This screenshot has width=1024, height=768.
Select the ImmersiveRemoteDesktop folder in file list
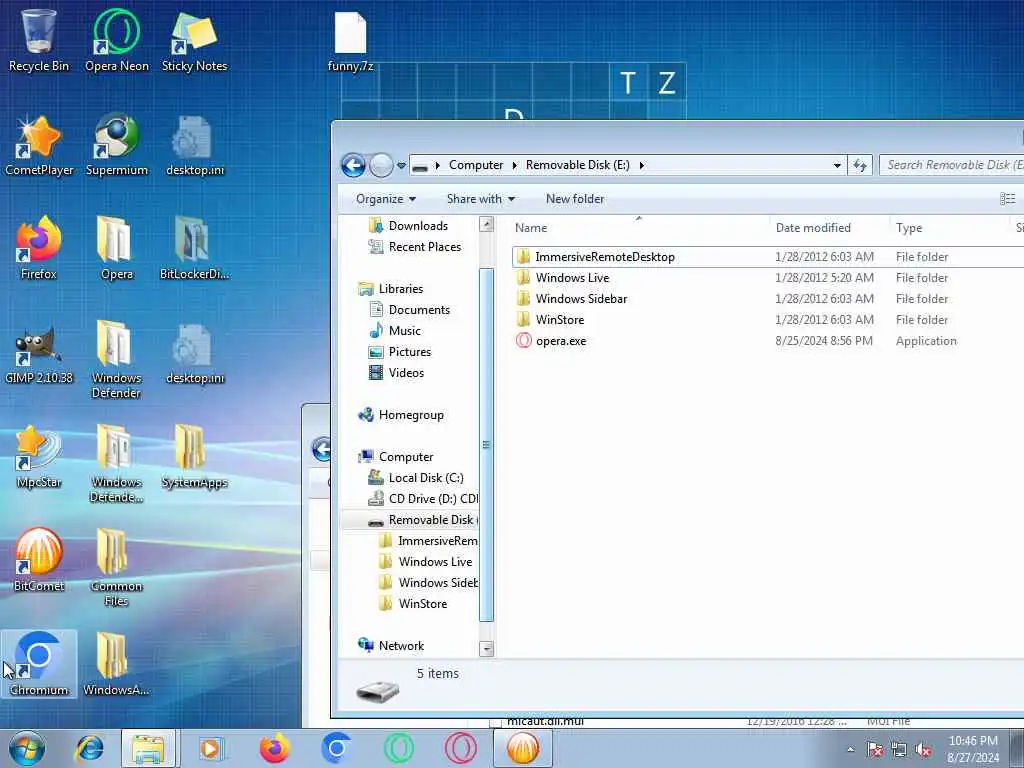click(605, 257)
